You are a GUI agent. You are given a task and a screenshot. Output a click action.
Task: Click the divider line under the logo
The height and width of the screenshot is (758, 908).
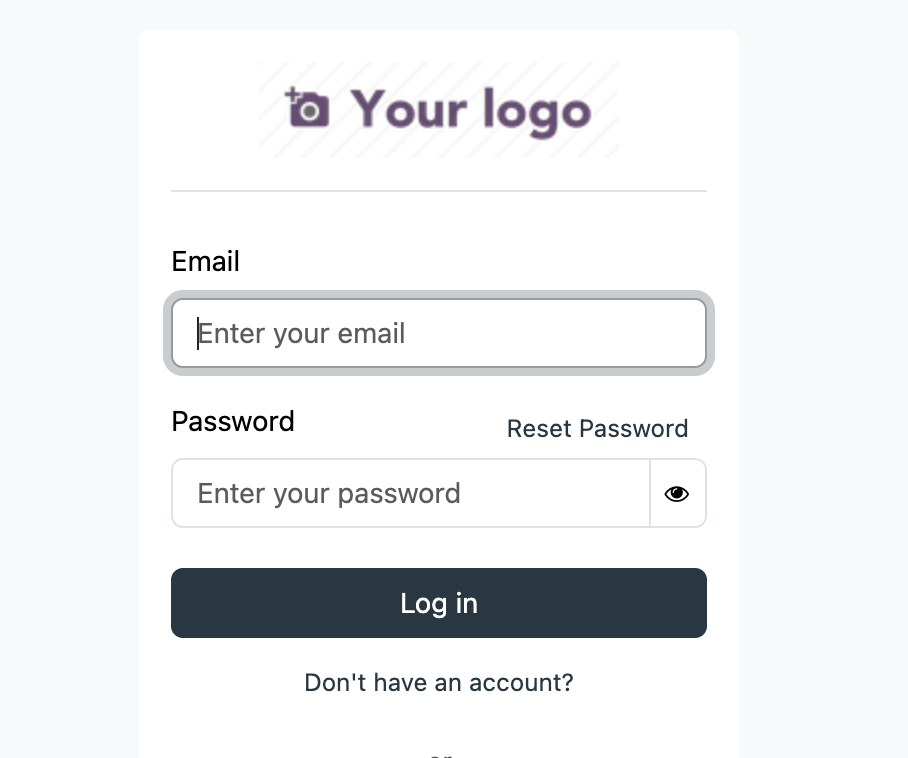[x=439, y=190]
